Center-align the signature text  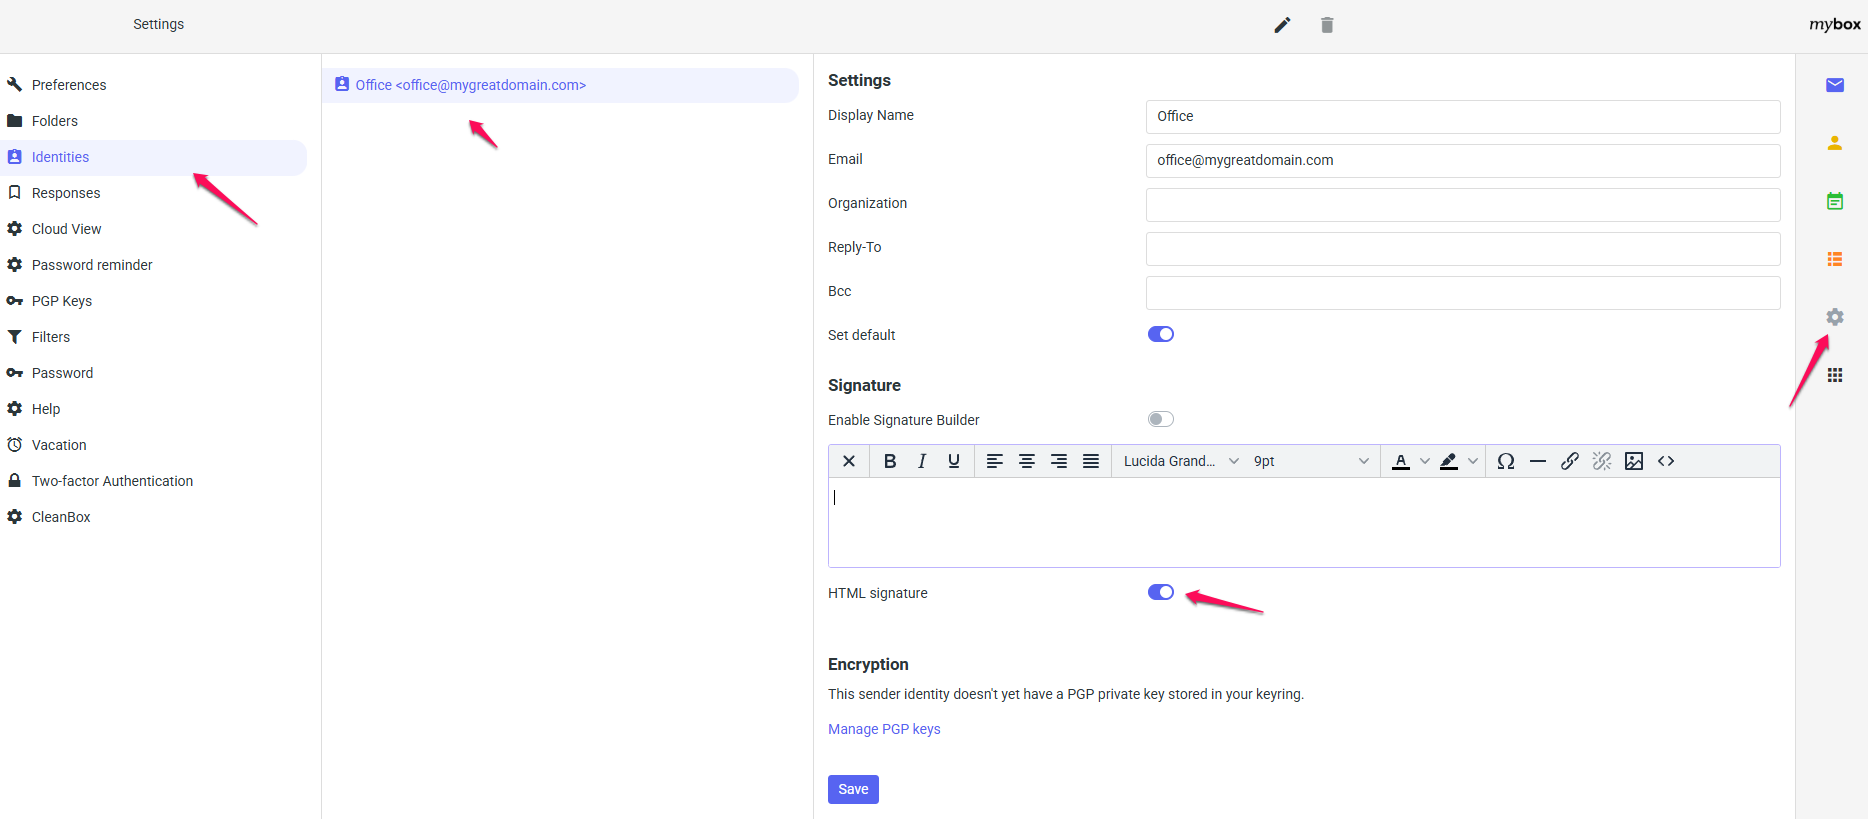(1027, 461)
